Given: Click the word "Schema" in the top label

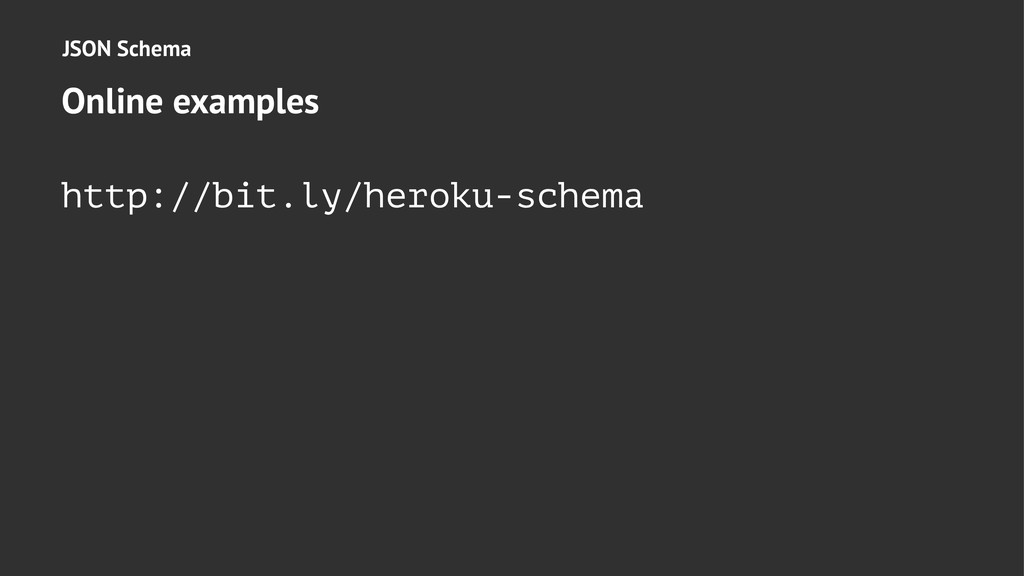Looking at the screenshot, I should 154,48.
